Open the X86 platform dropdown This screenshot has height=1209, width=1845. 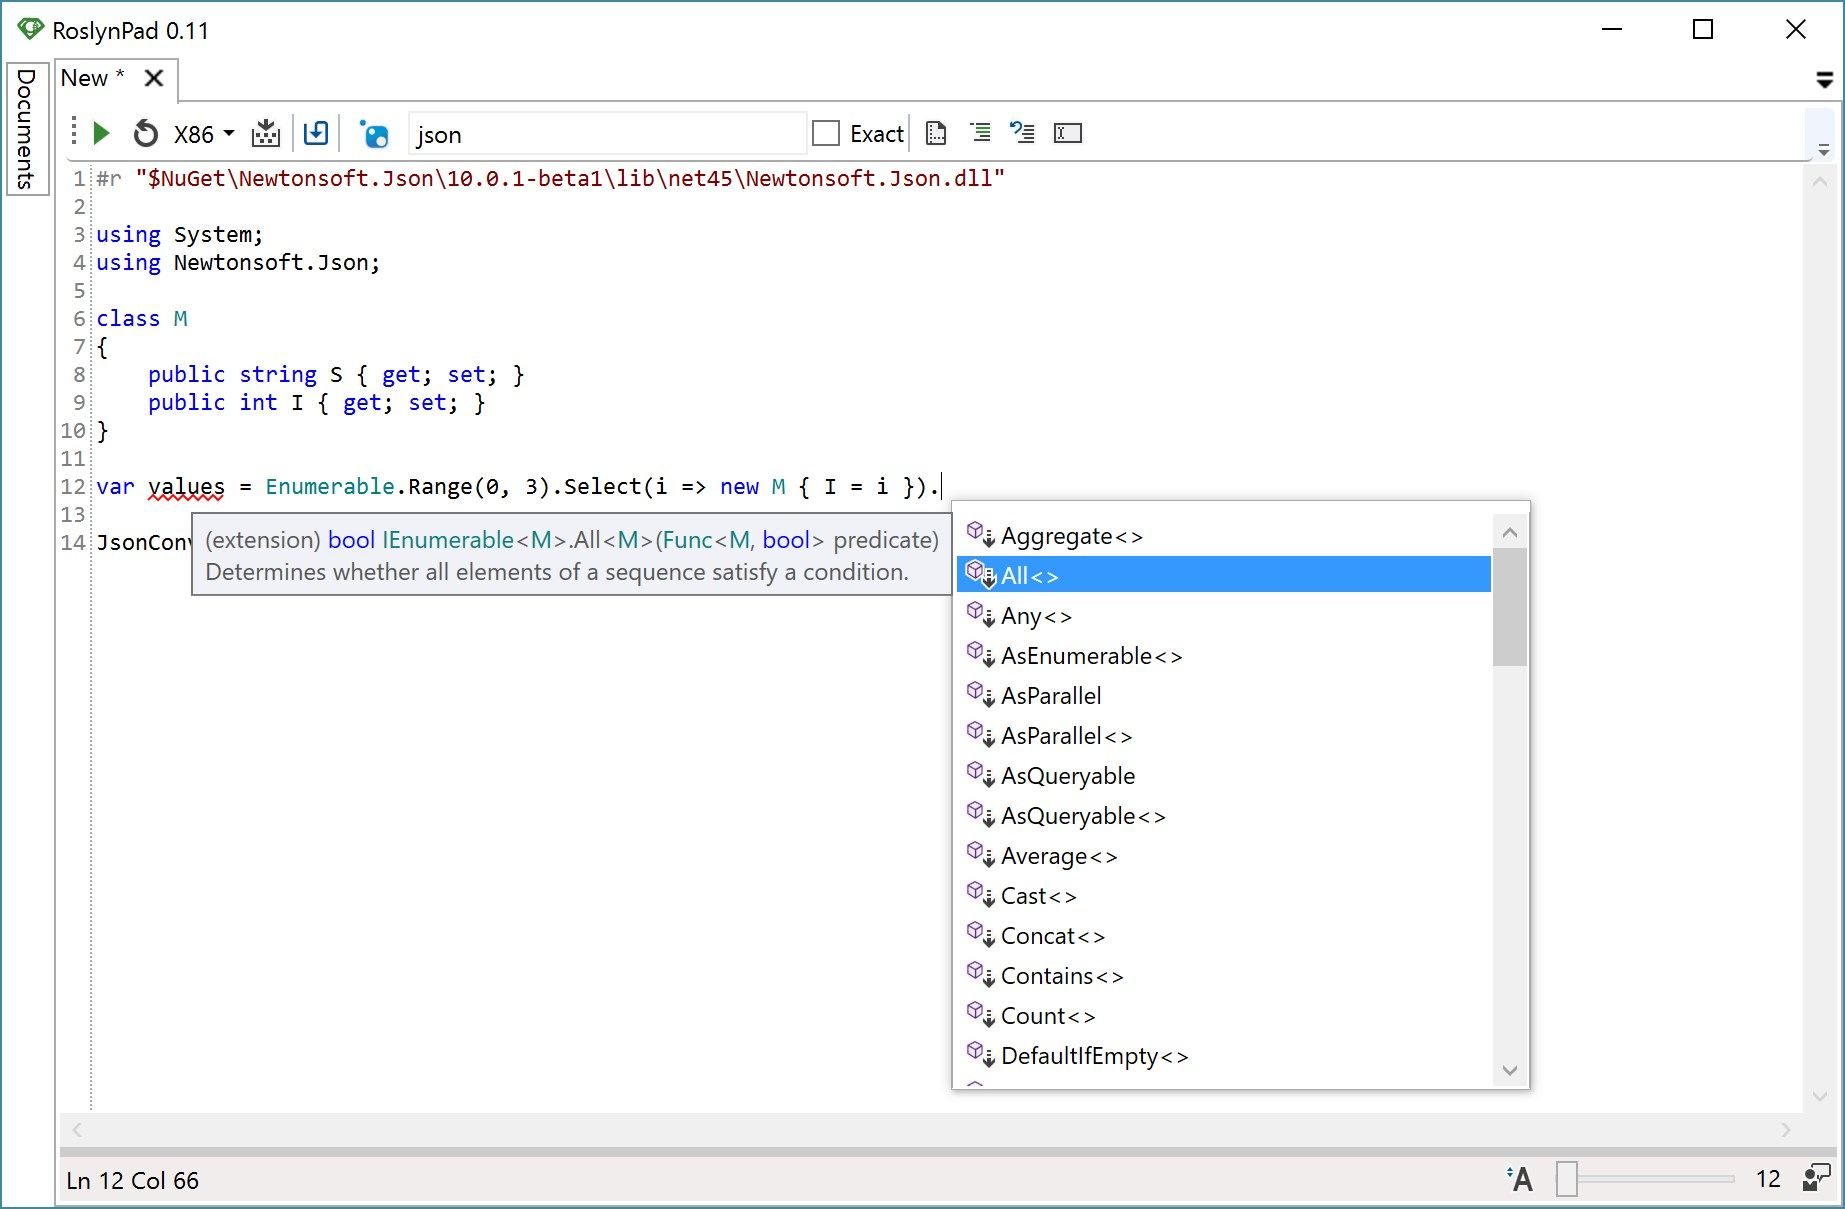(x=204, y=134)
